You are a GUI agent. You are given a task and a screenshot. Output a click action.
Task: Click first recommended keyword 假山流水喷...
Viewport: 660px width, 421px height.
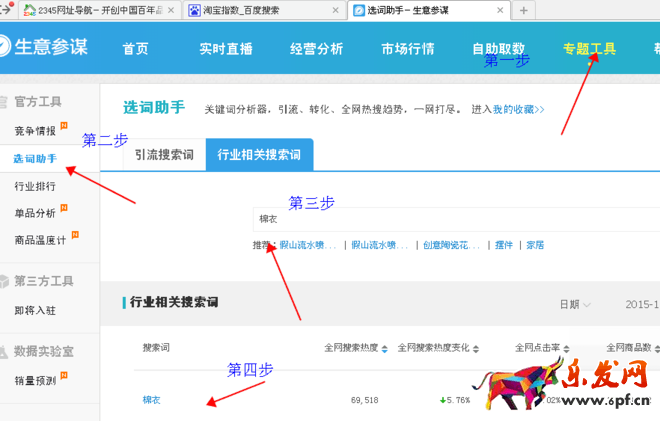(308, 245)
